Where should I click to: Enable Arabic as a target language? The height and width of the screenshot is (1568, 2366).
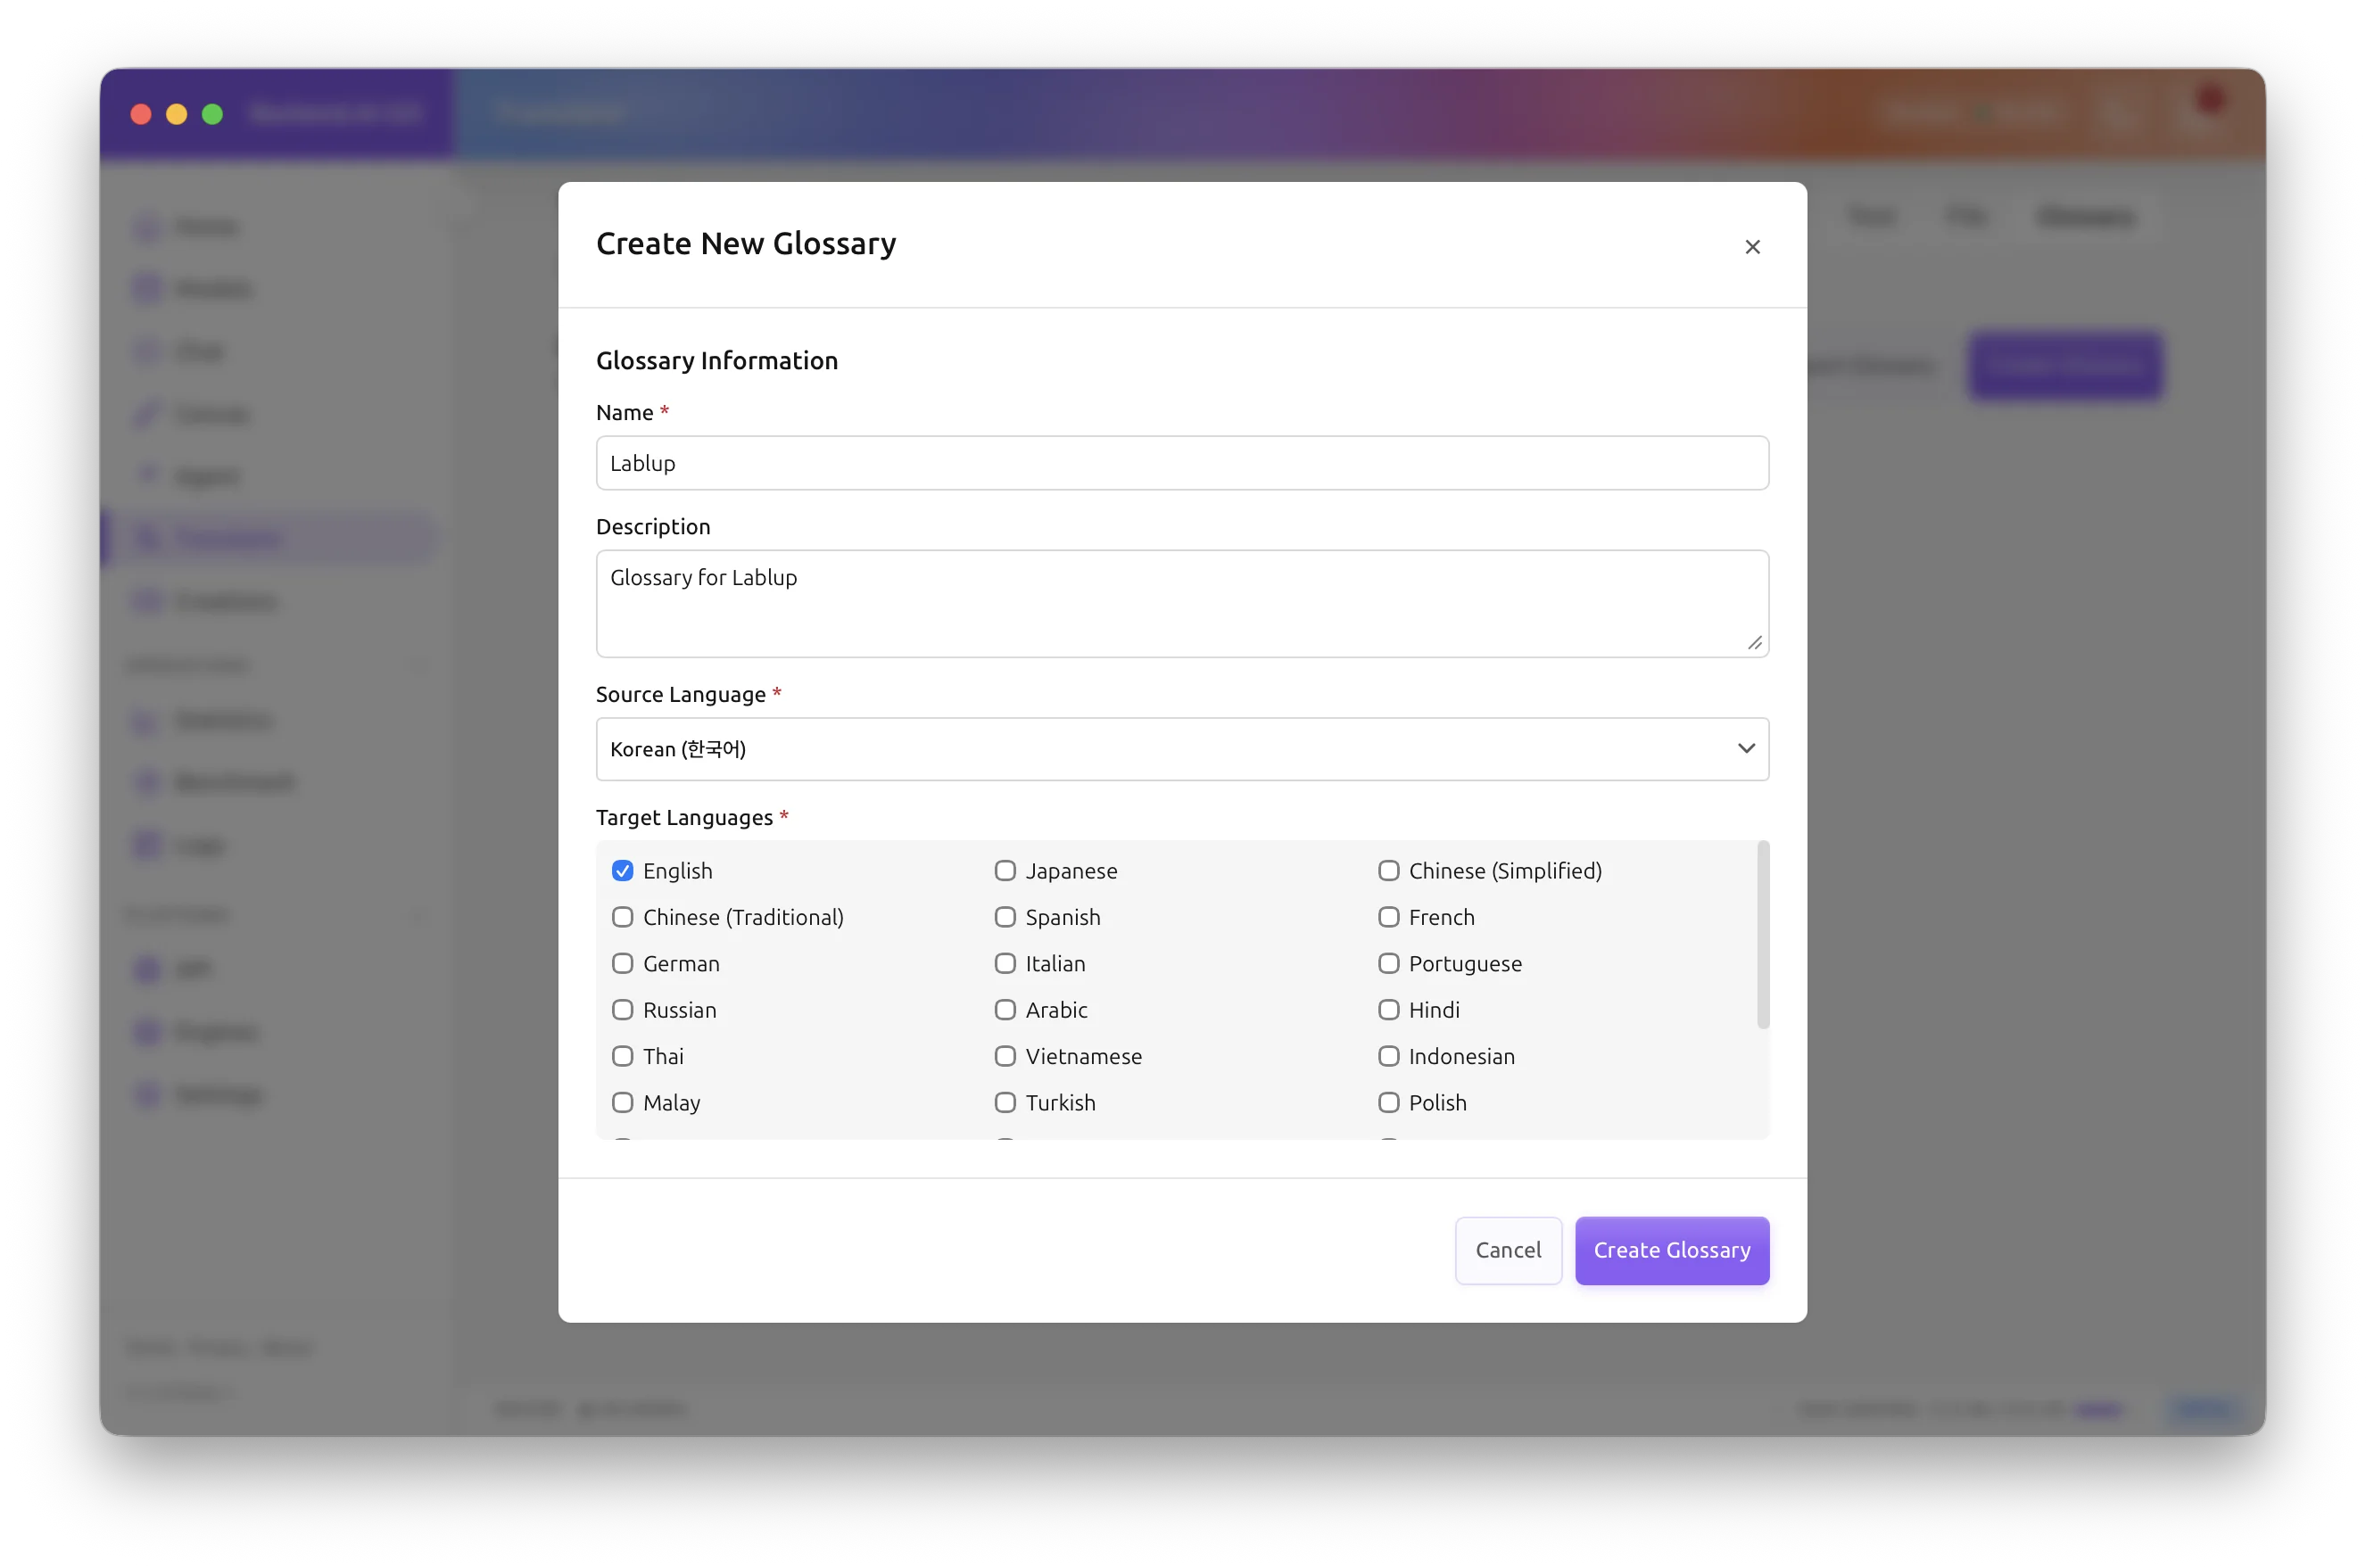pyautogui.click(x=1005, y=1010)
